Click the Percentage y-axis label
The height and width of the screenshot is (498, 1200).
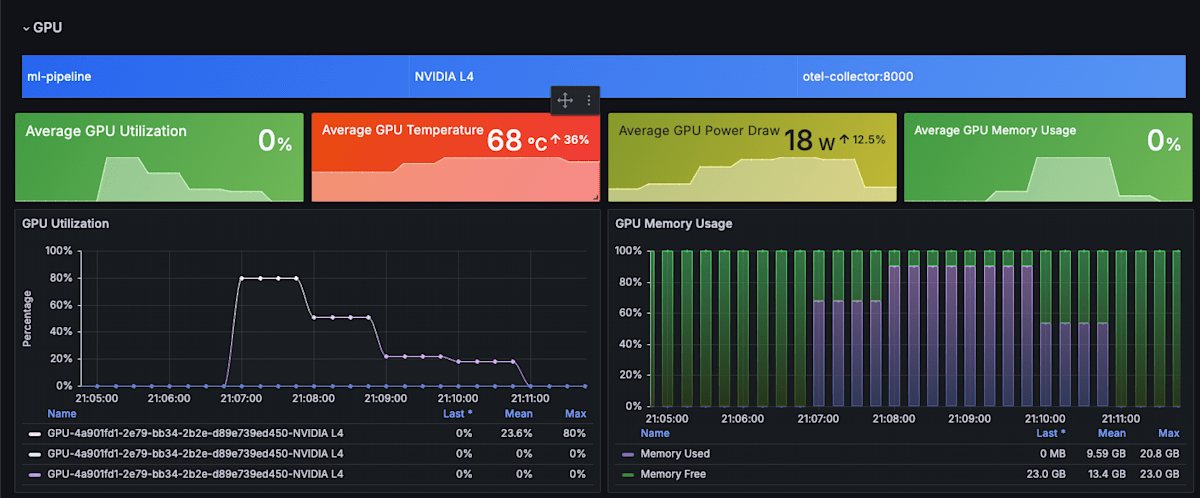pos(28,318)
